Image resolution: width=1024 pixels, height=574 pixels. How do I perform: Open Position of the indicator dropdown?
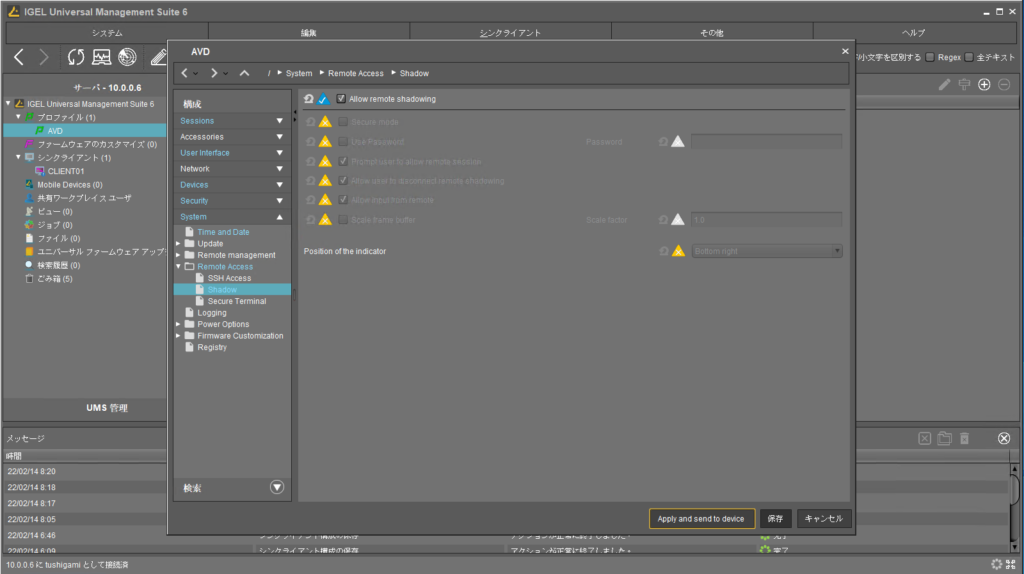point(766,251)
